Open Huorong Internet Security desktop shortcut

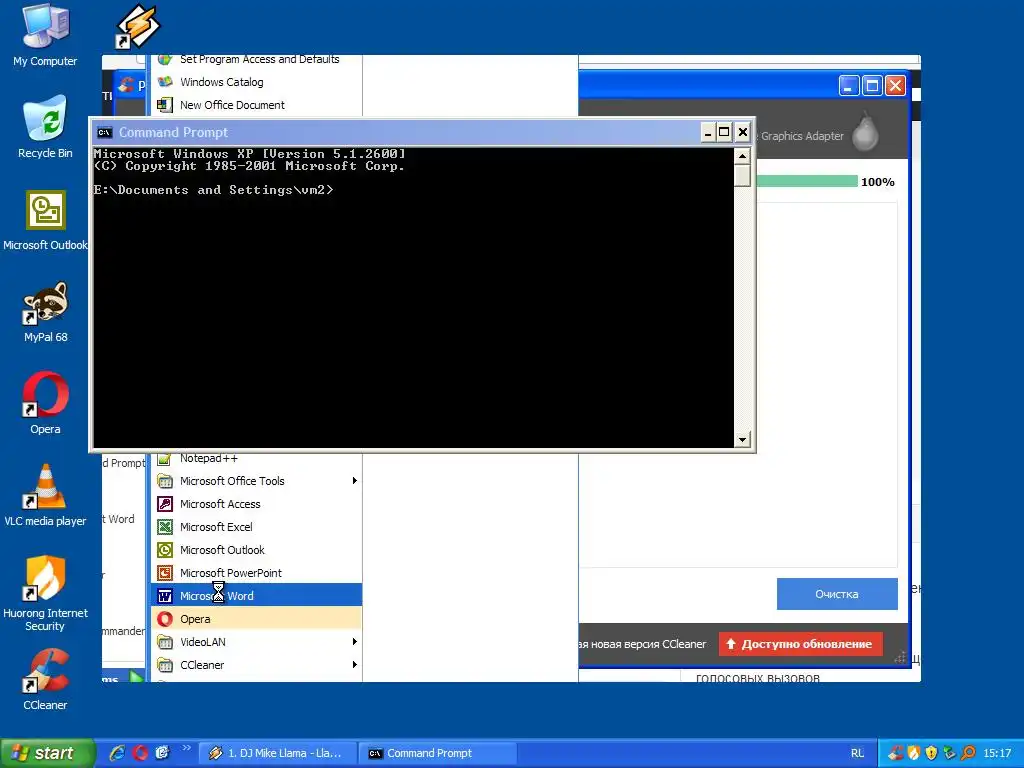(x=45, y=593)
